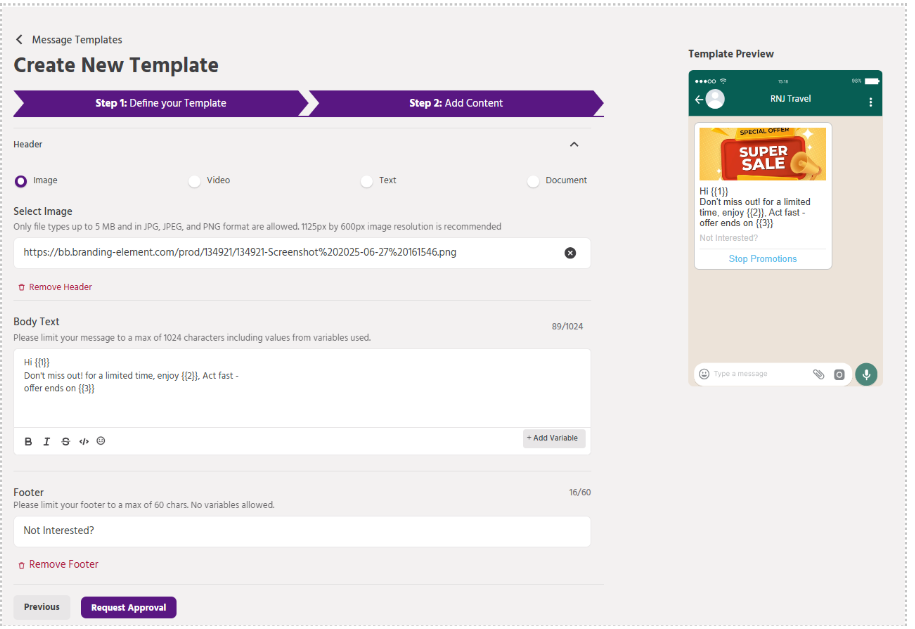Clear the image URL with the X icon

coord(570,253)
